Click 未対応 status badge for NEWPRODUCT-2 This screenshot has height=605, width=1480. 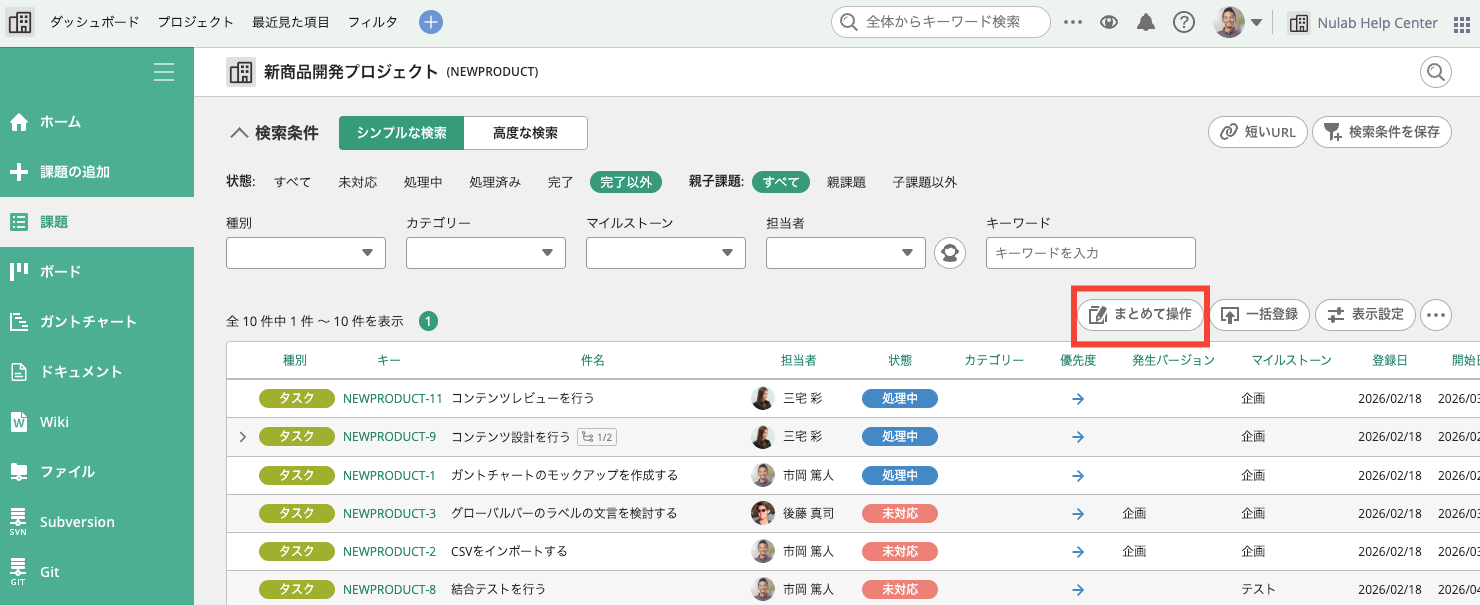click(899, 551)
